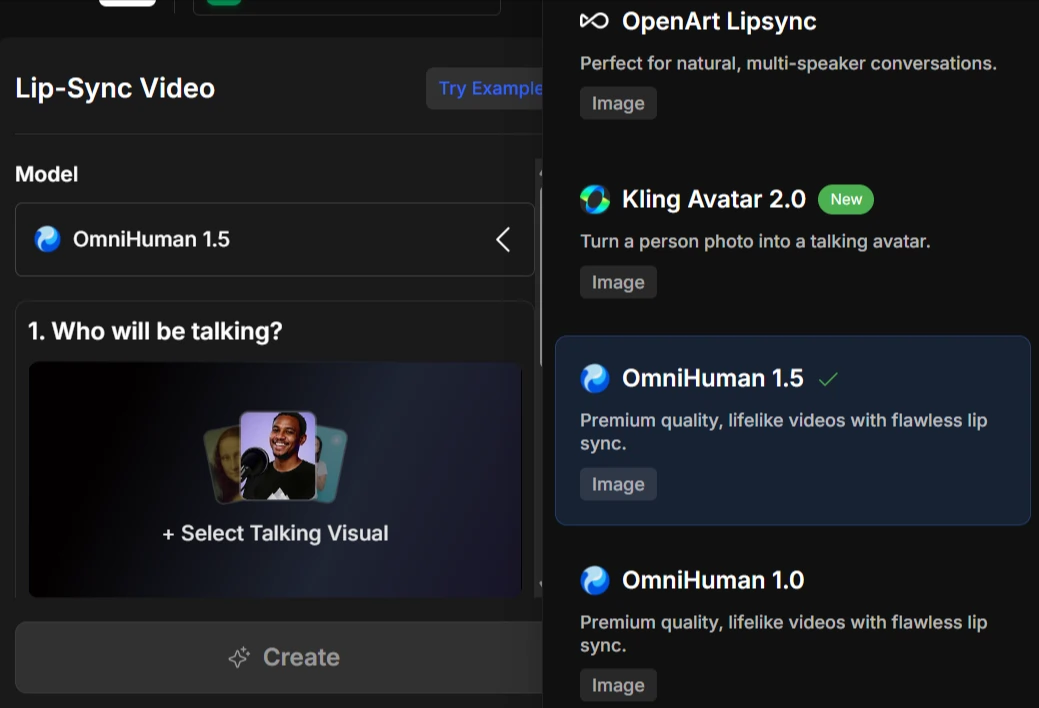Choose Kling Avatar 2.0 model option

pyautogui.click(x=793, y=241)
